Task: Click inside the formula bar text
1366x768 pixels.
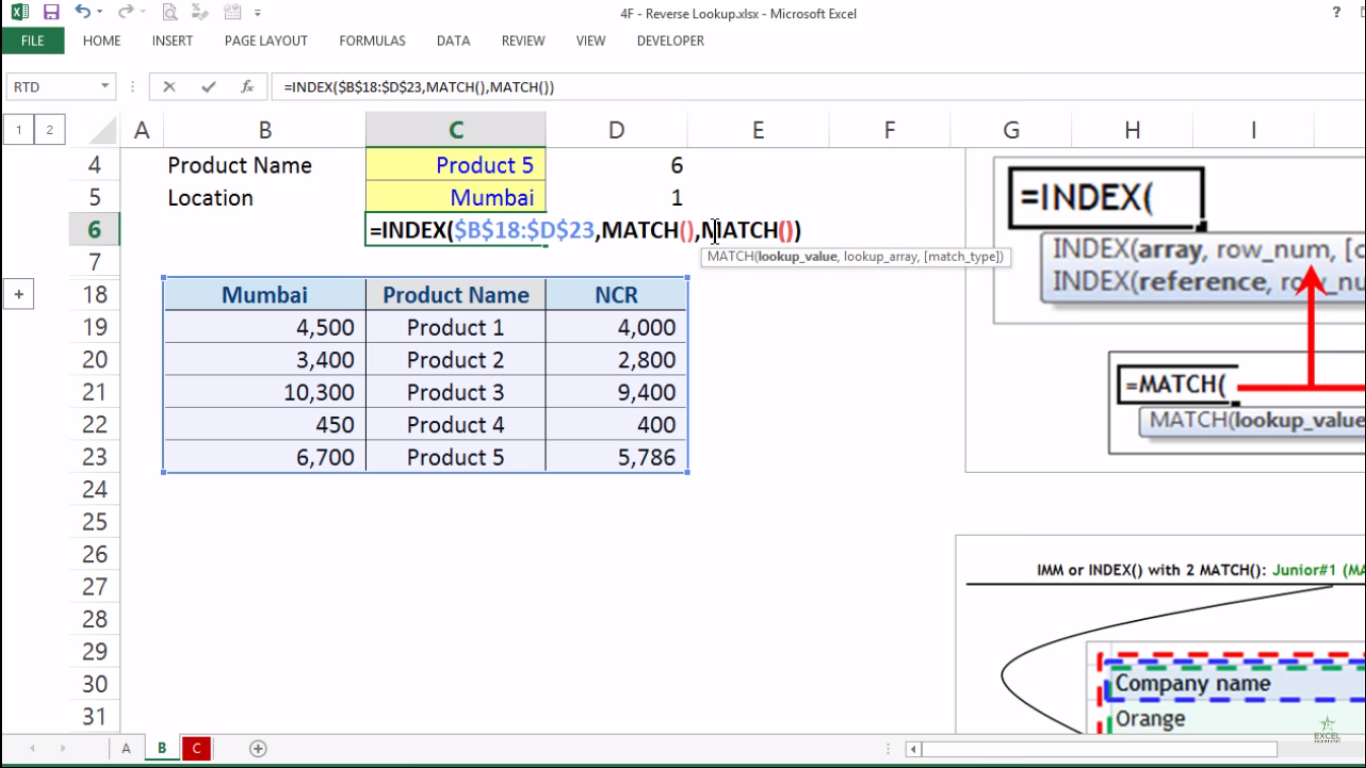Action: pyautogui.click(x=419, y=87)
